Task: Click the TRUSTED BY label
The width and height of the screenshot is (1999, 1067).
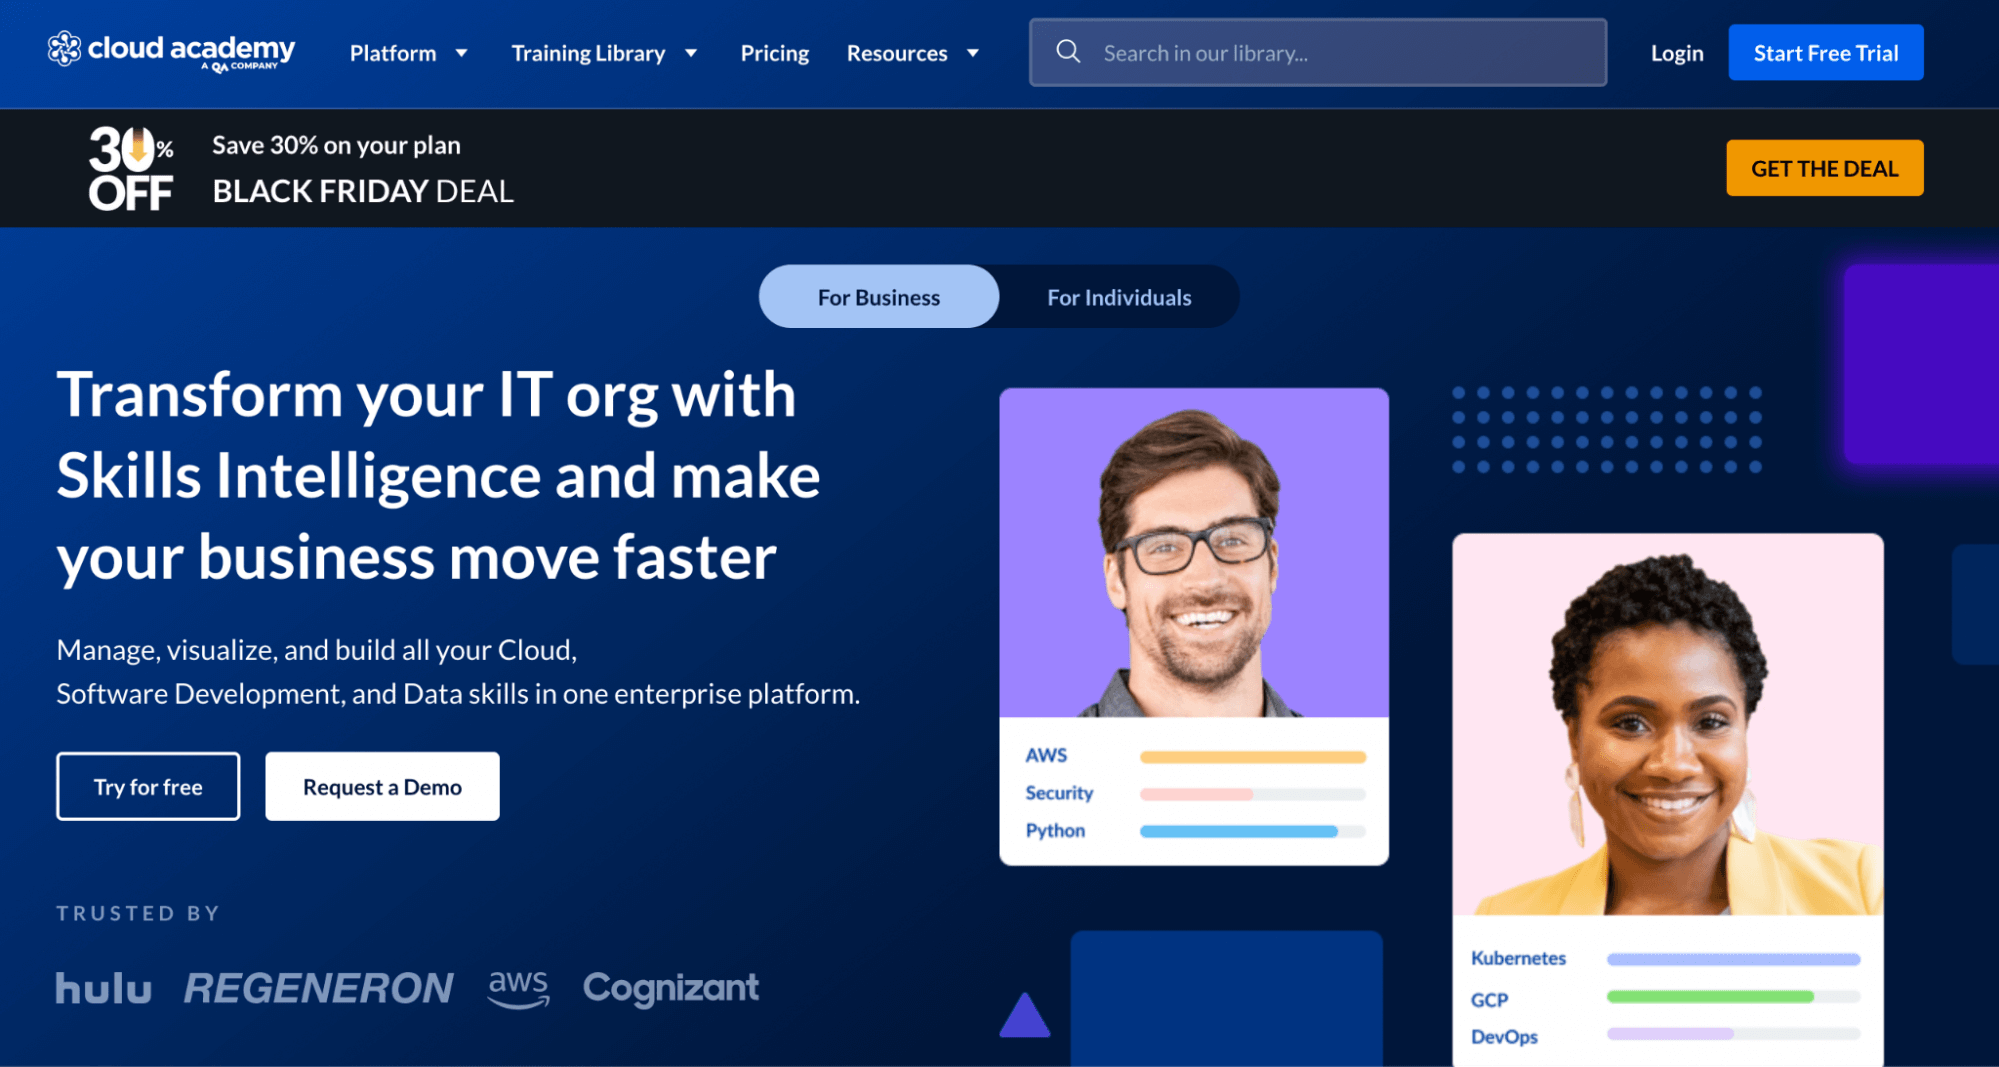Action: 138,913
